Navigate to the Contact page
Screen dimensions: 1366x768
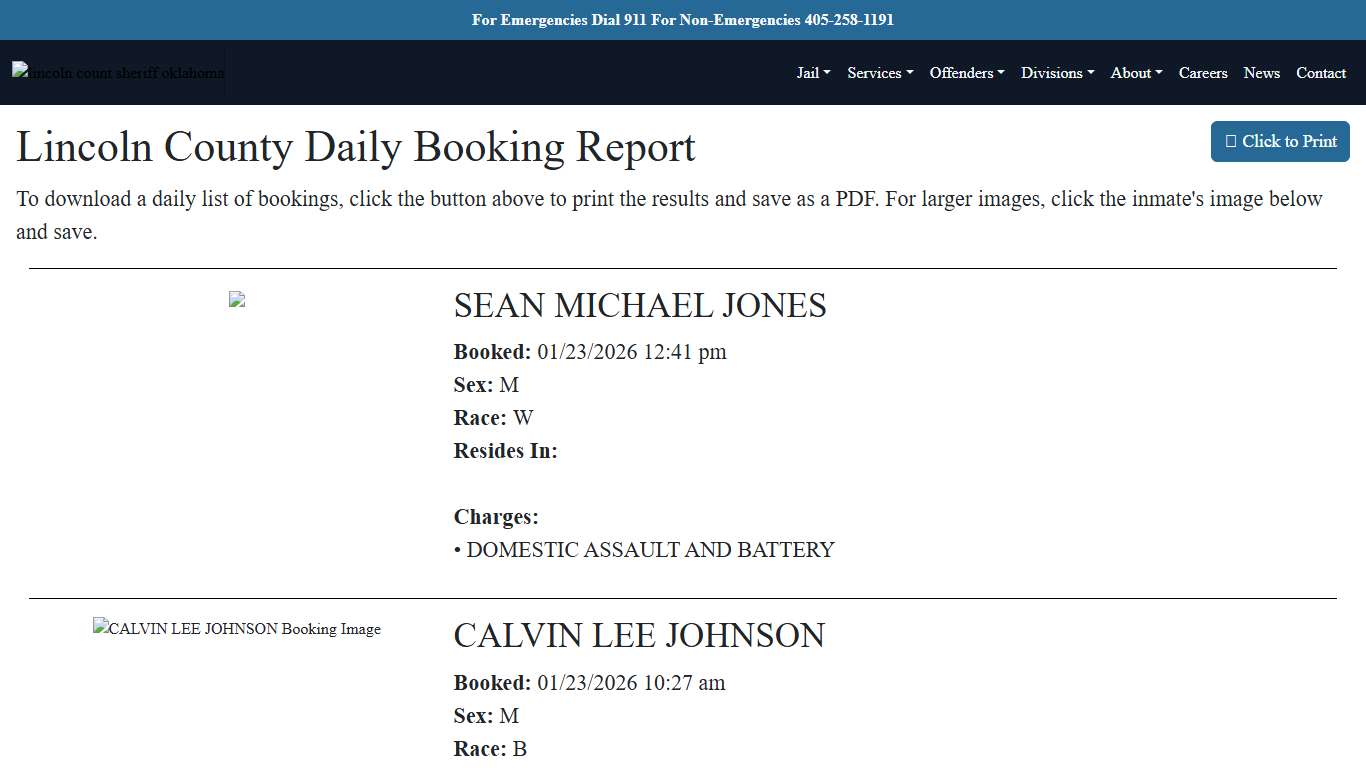click(x=1321, y=73)
